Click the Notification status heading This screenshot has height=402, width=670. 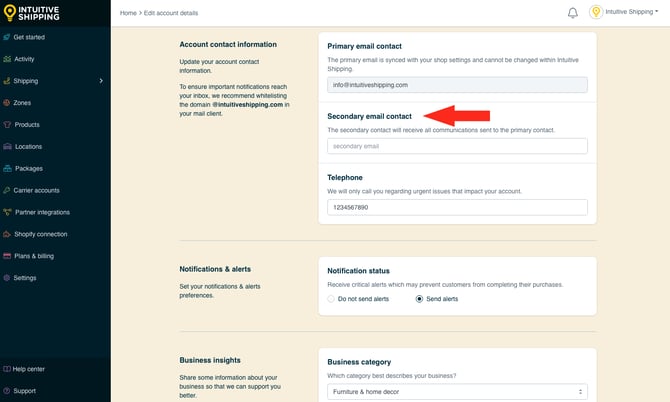(358, 271)
